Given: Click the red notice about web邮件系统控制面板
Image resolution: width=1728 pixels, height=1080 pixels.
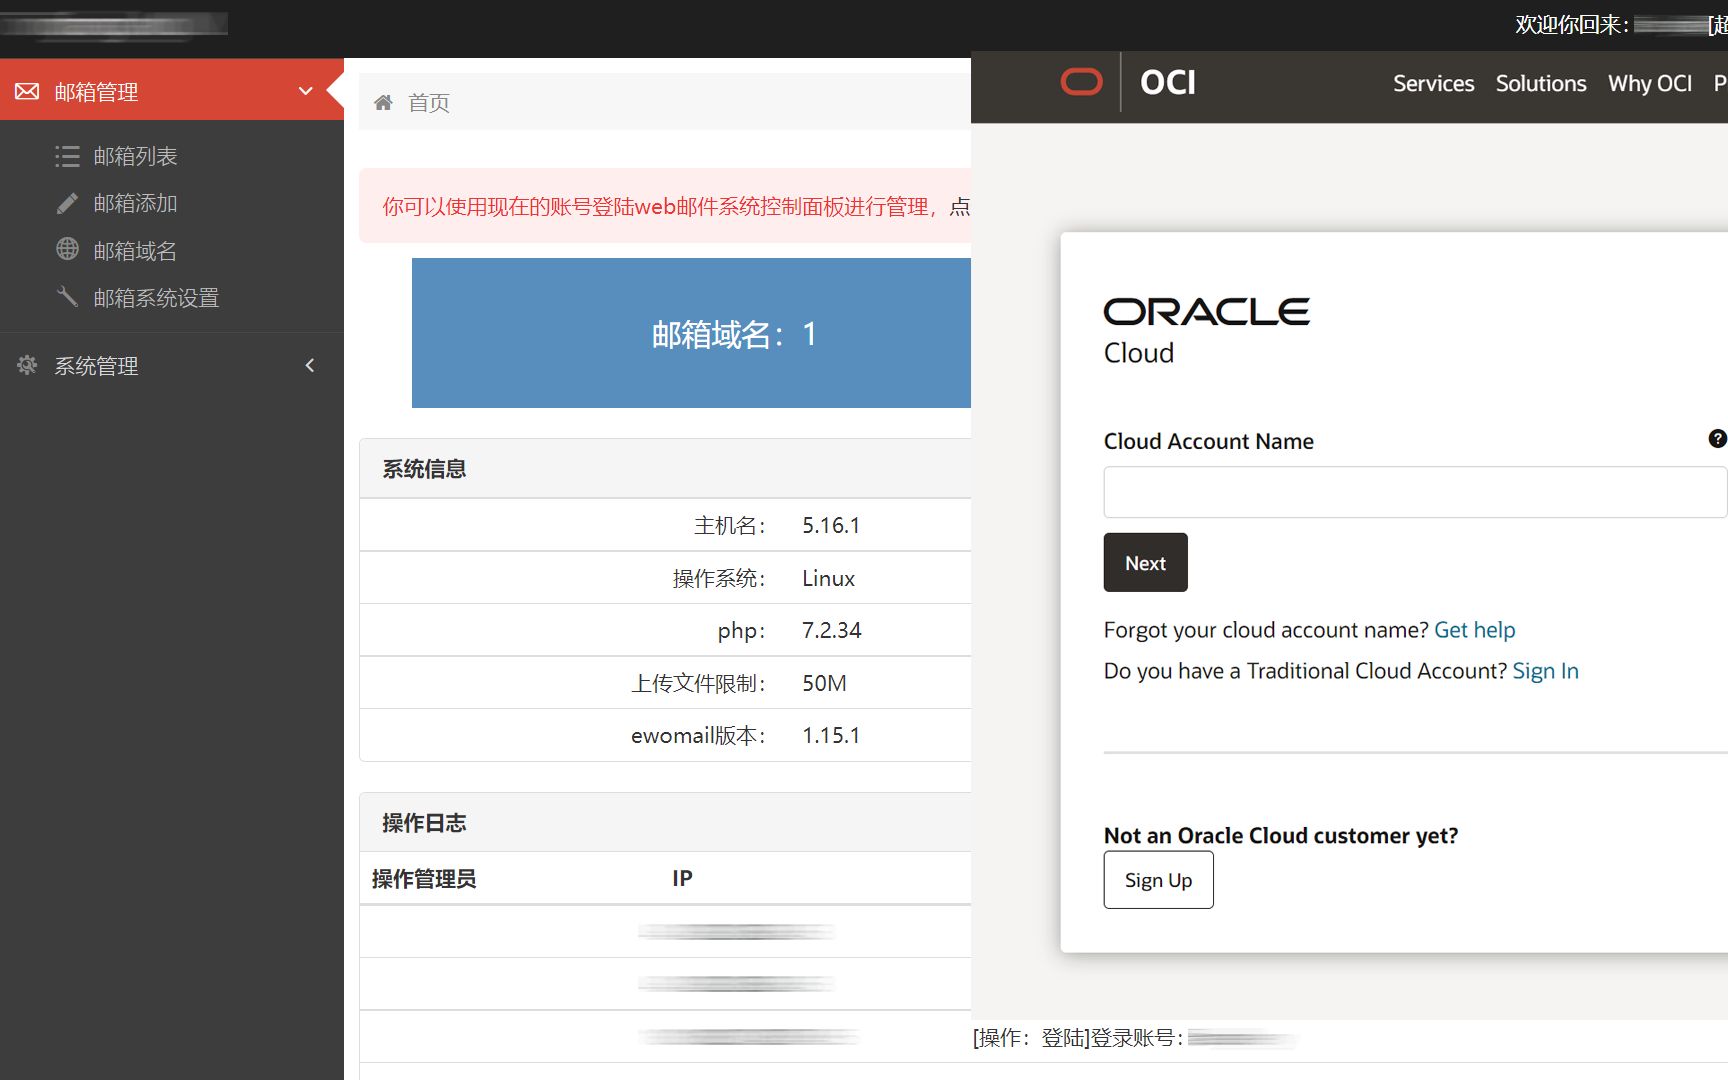Looking at the screenshot, I should [665, 206].
